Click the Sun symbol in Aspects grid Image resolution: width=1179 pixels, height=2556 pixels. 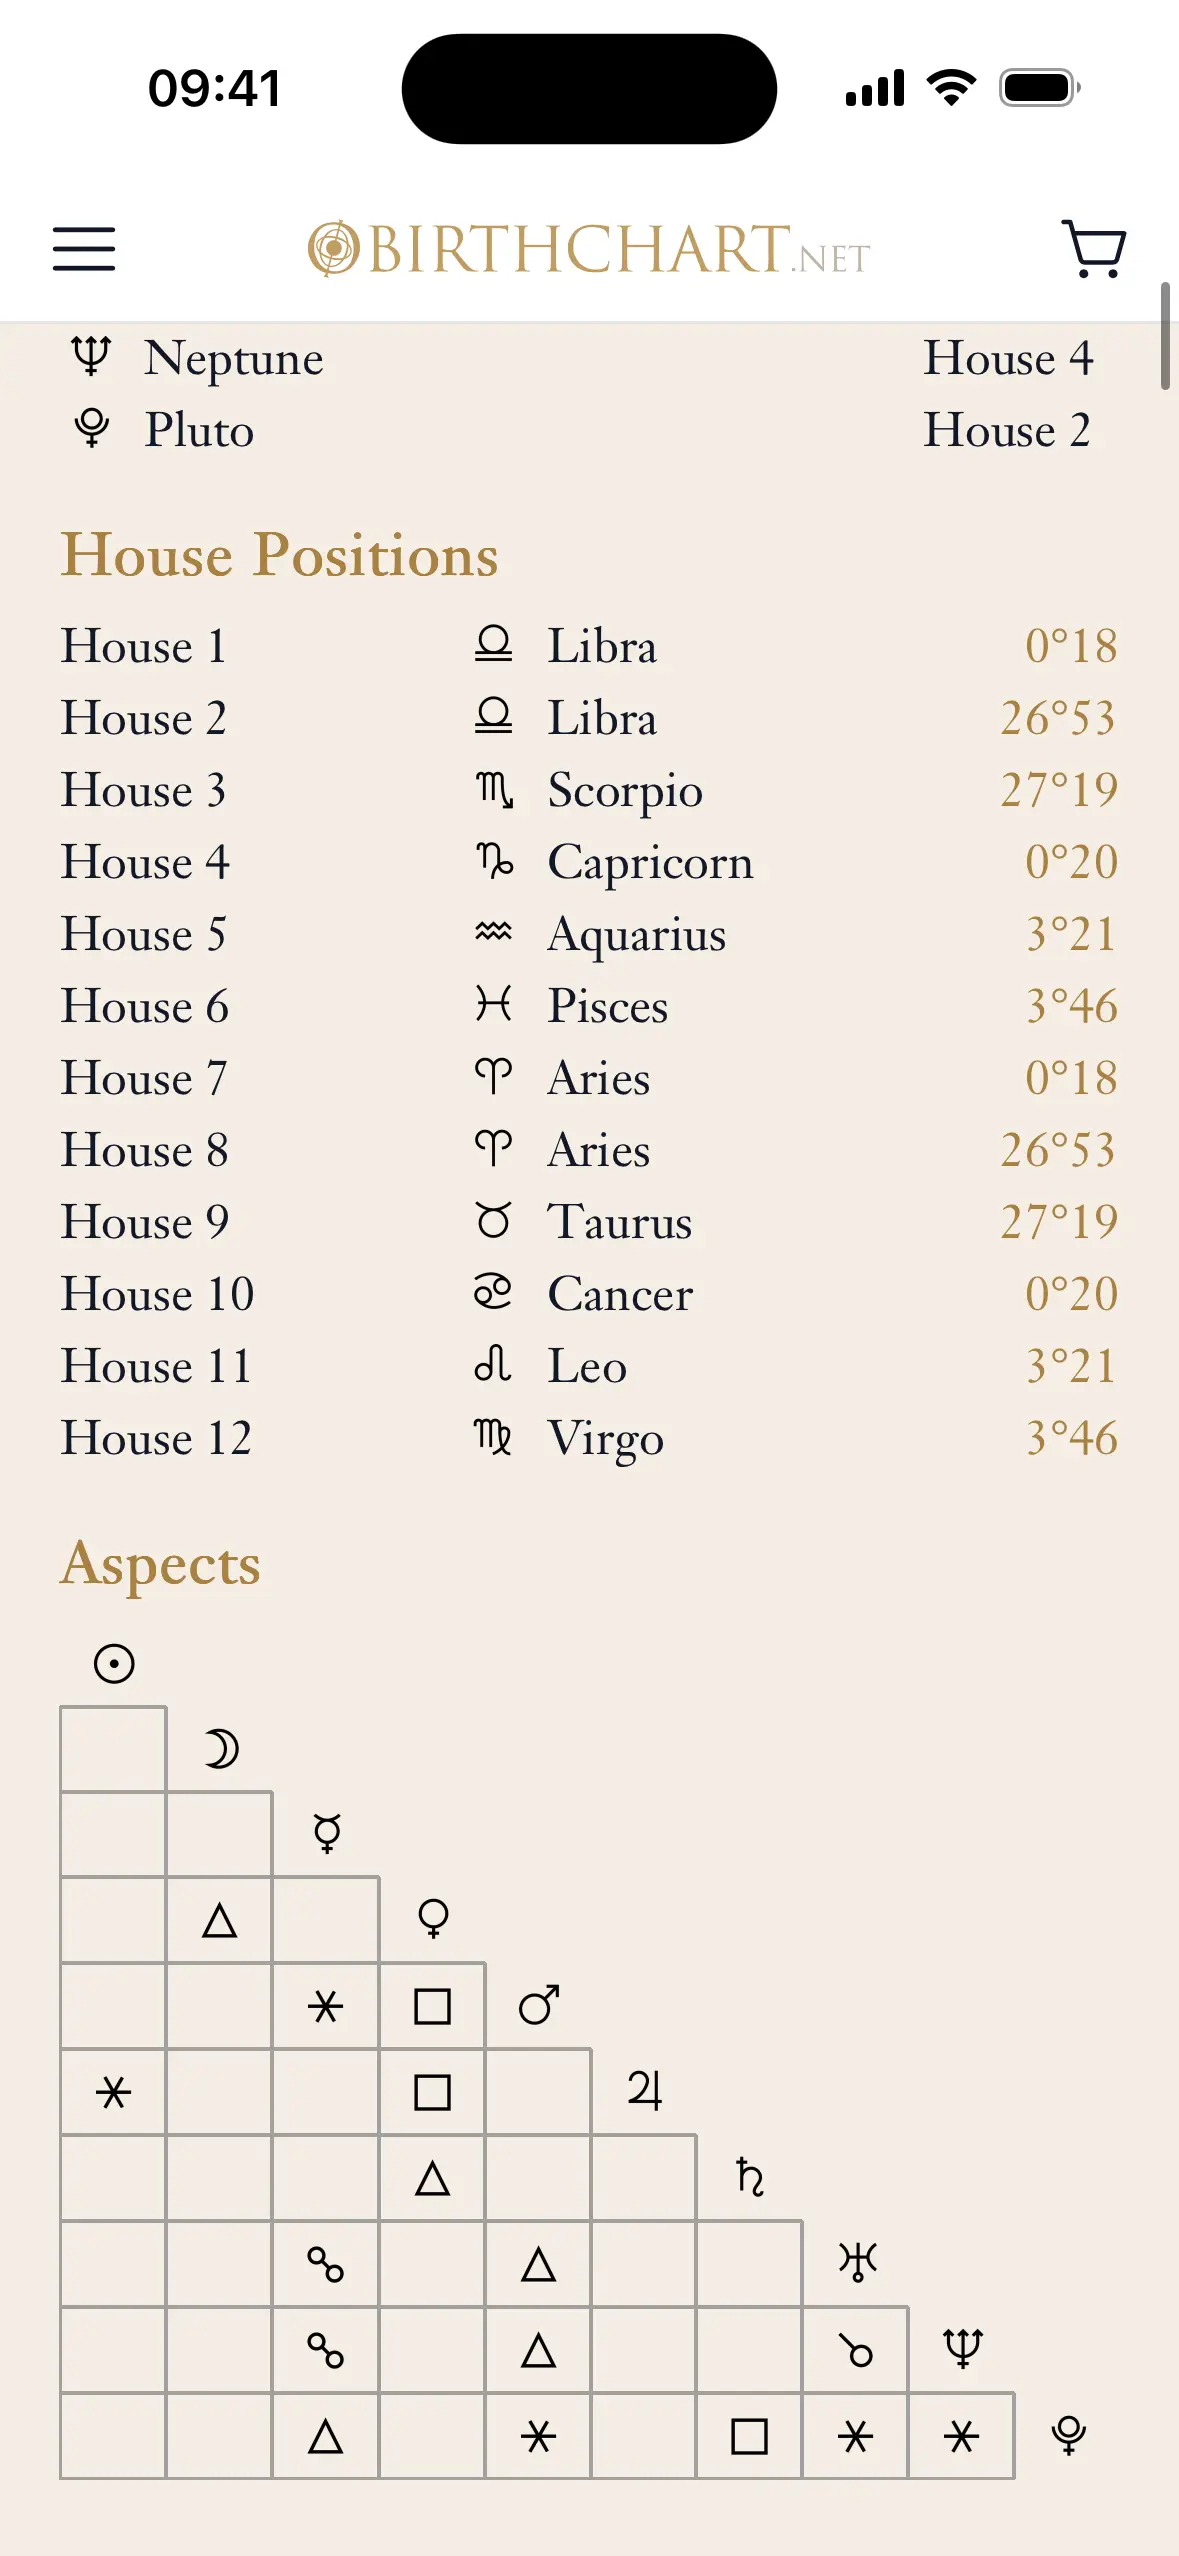(114, 1664)
